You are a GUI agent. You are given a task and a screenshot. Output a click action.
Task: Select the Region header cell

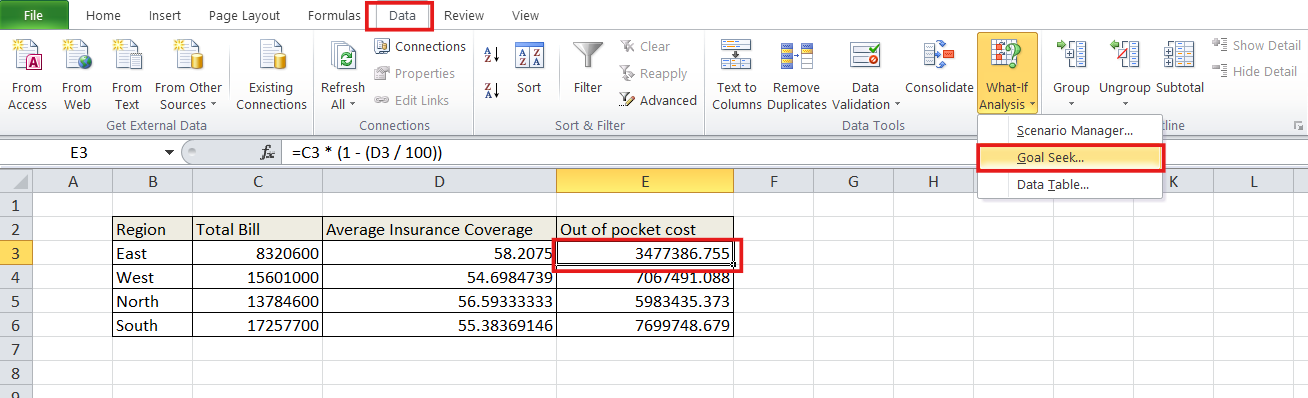click(153, 229)
